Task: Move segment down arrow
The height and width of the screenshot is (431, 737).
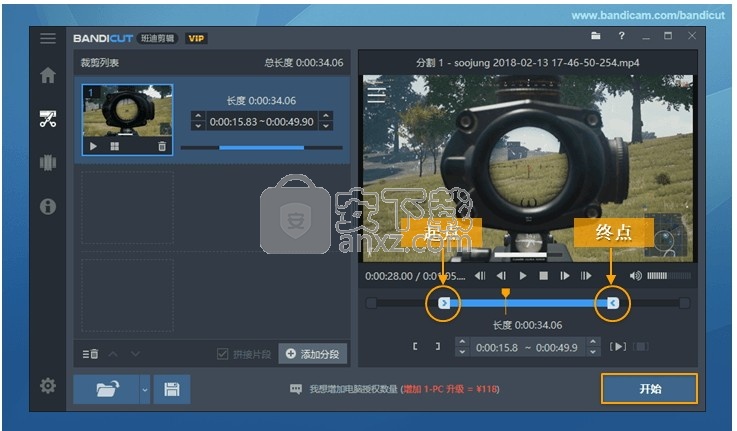Action: coord(135,353)
